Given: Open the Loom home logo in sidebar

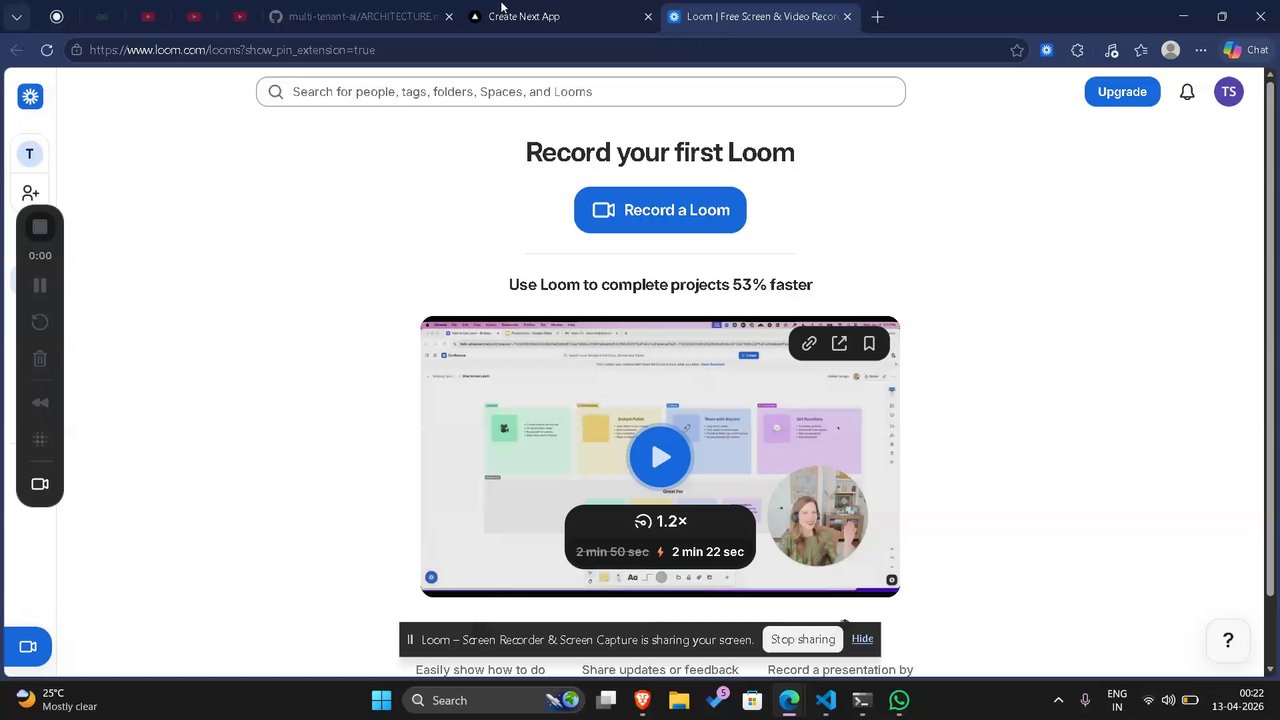Looking at the screenshot, I should tap(30, 96).
